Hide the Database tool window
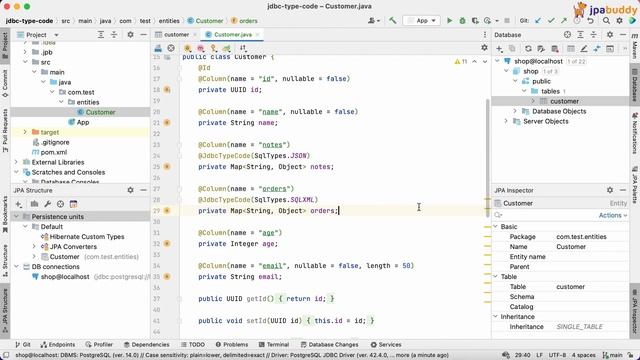 click(x=623, y=35)
